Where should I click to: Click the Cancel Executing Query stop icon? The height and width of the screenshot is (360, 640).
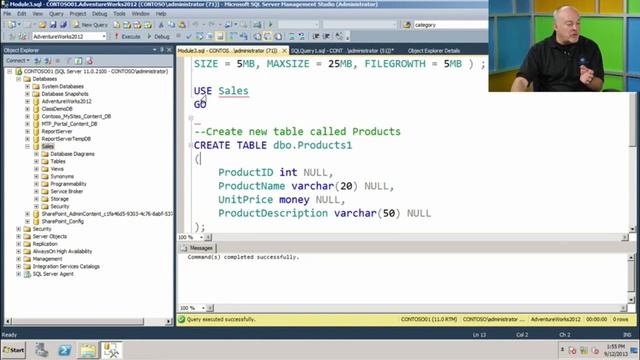point(178,36)
